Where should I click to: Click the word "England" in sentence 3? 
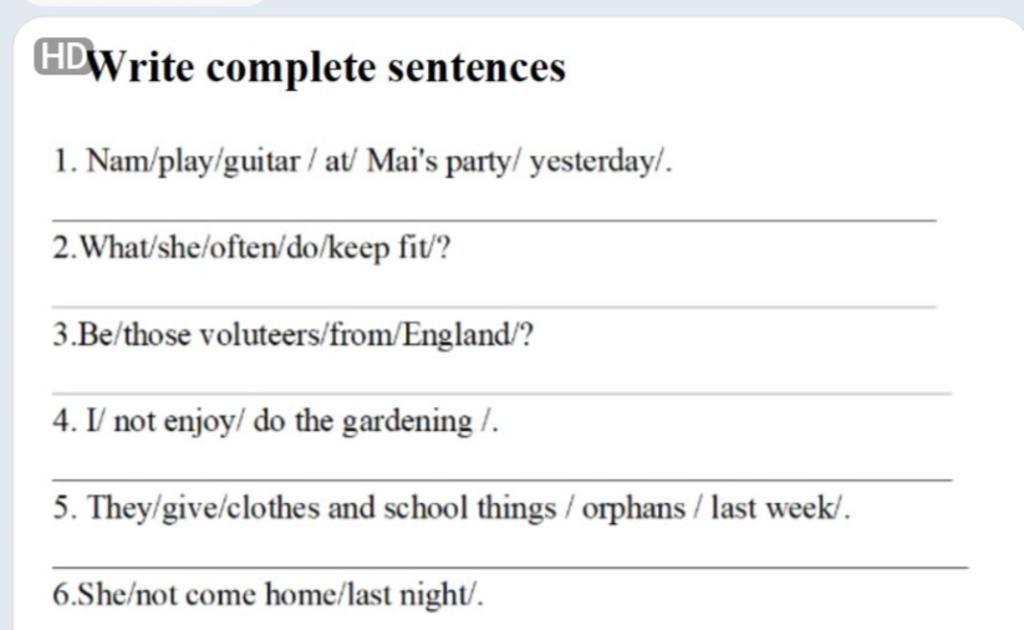click(x=456, y=334)
